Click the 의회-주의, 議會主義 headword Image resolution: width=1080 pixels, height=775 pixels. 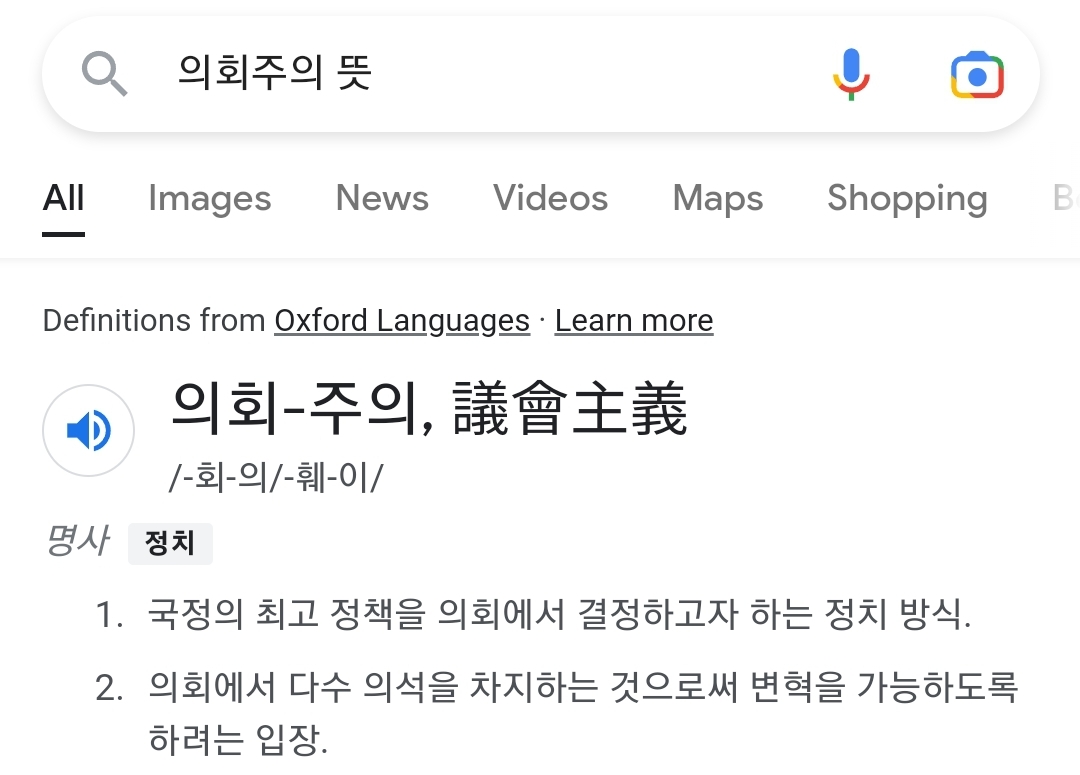(430, 410)
